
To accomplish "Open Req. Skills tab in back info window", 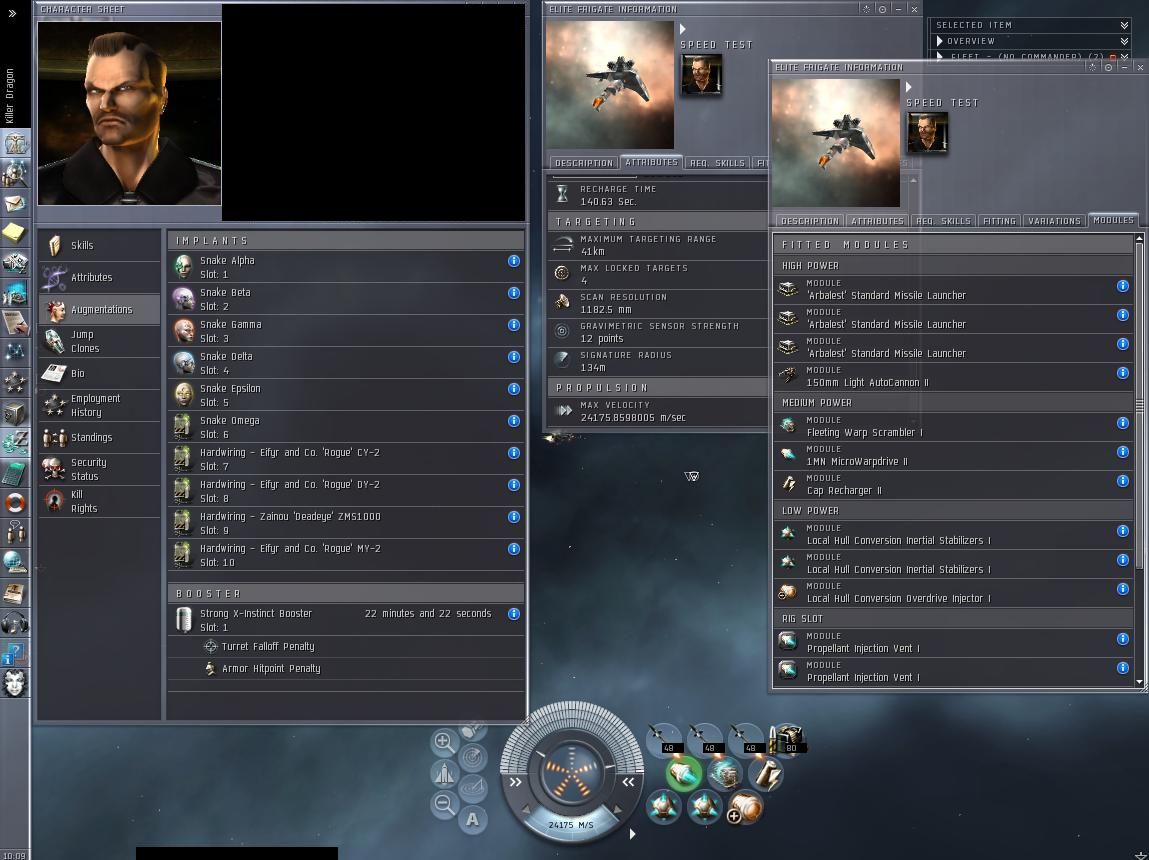I will (717, 163).
